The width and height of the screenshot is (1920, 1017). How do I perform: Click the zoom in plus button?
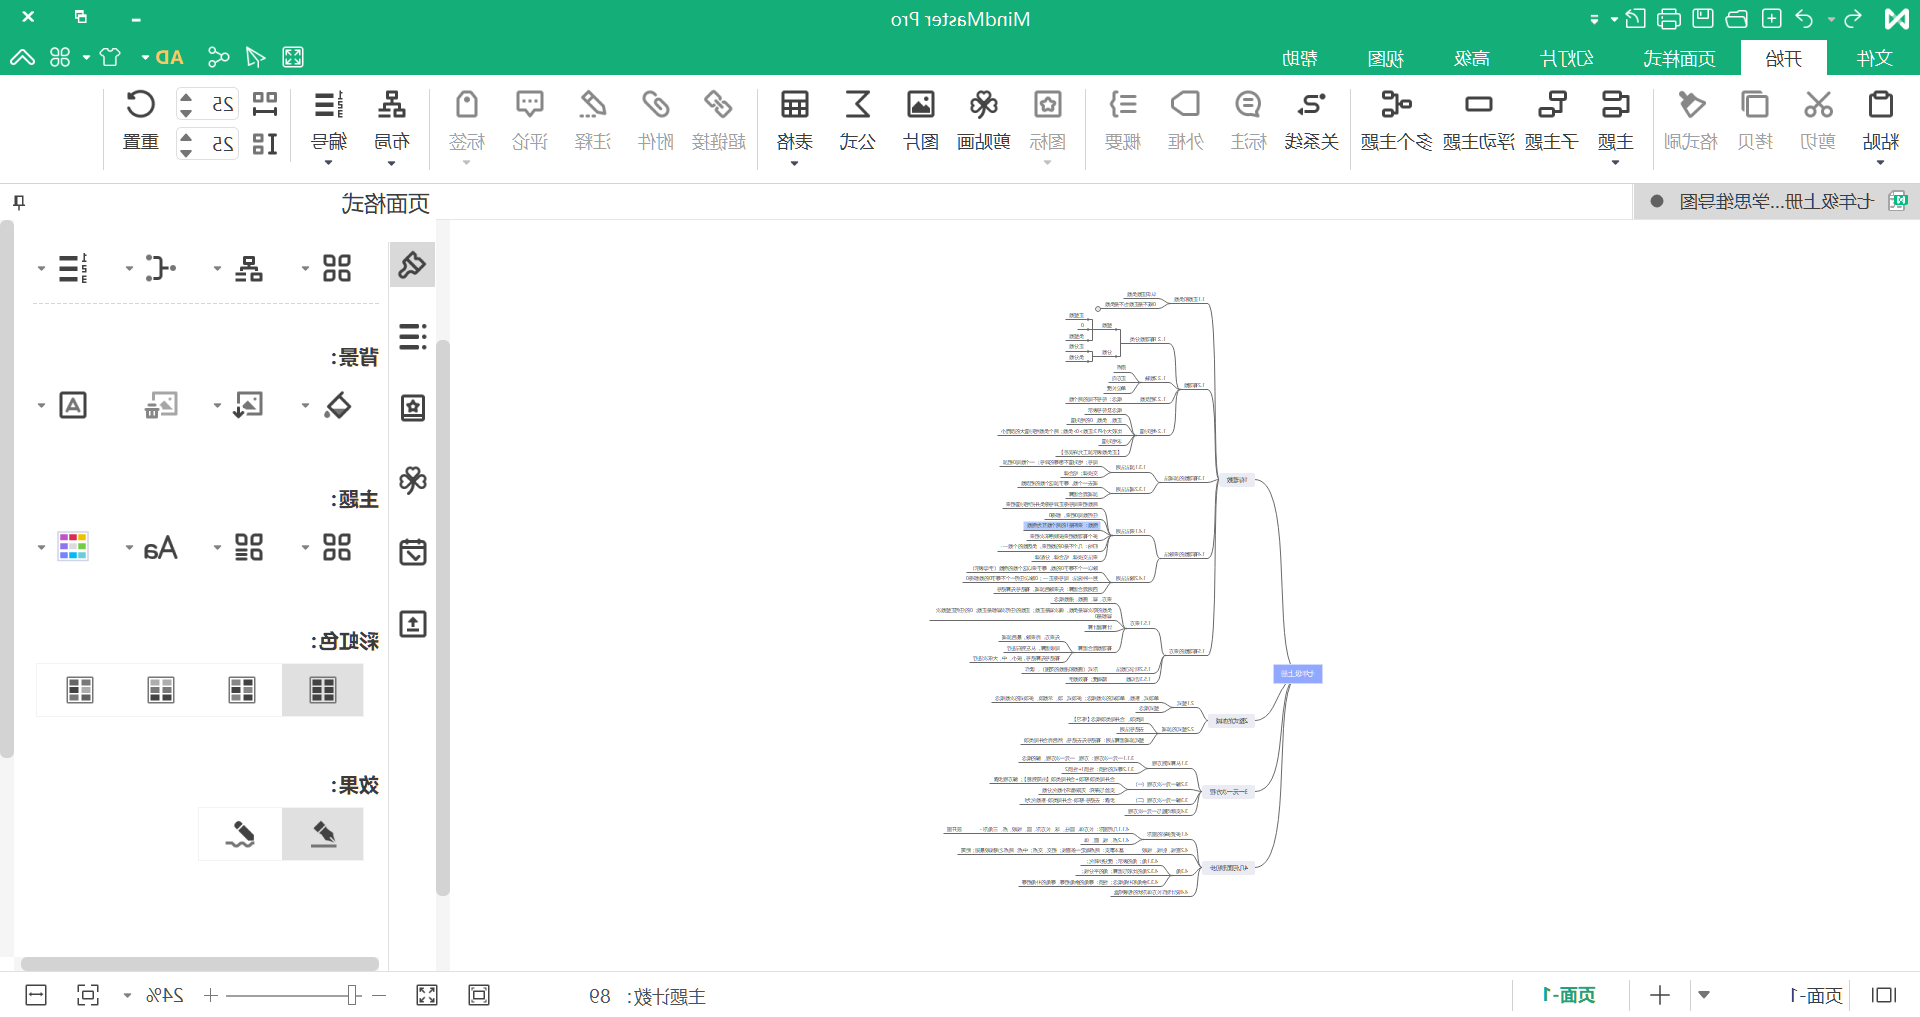211,995
